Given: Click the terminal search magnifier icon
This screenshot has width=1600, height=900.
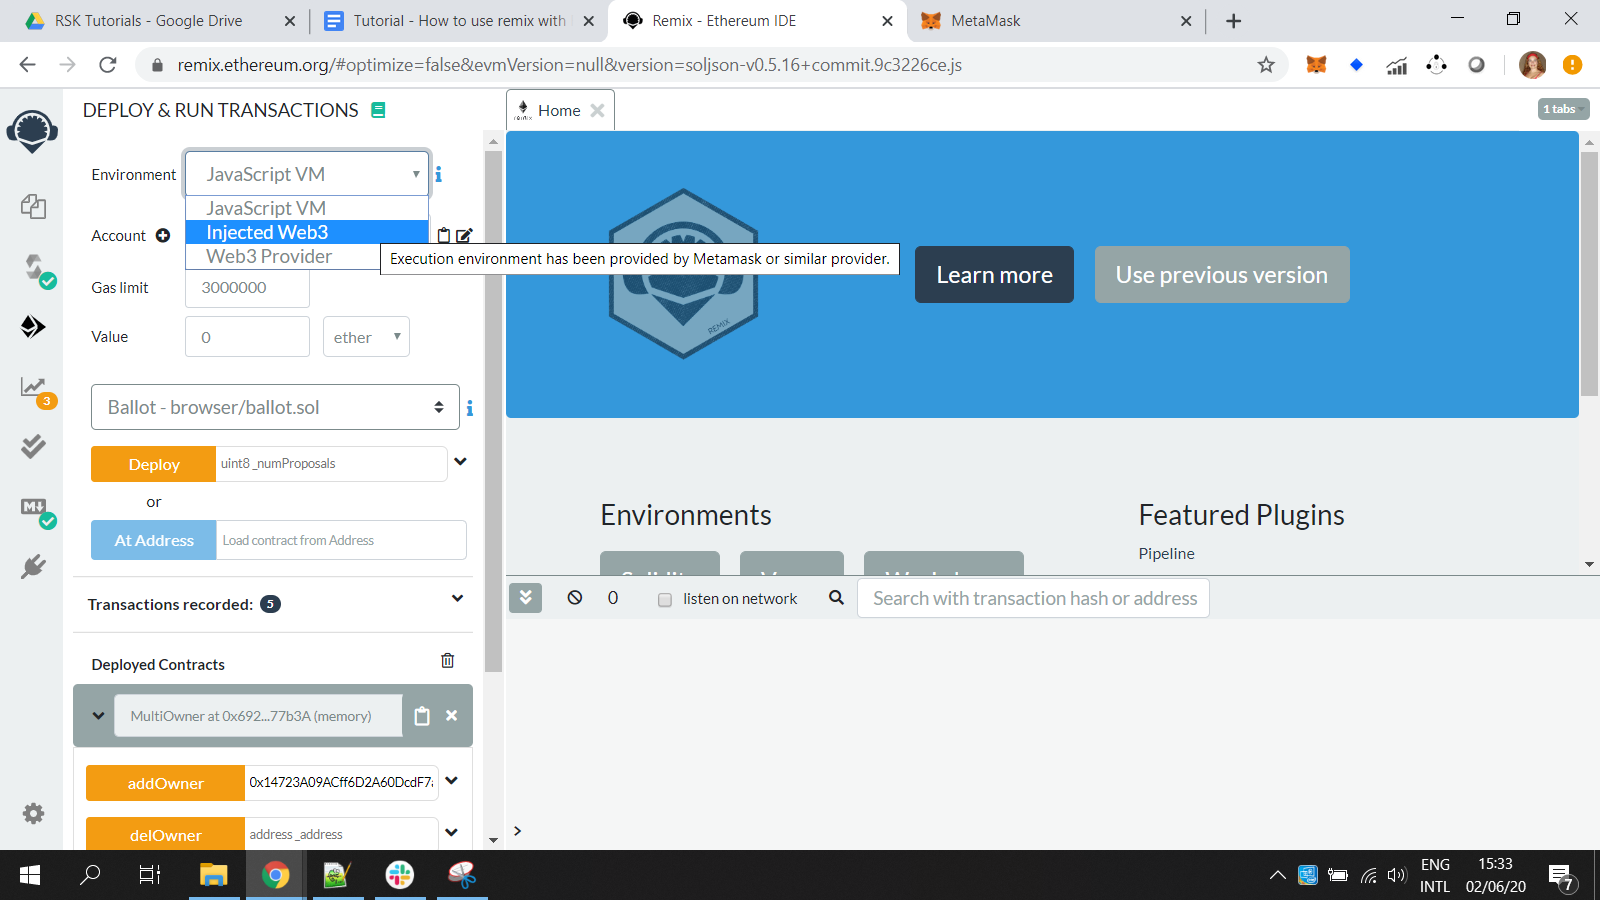Looking at the screenshot, I should (836, 597).
